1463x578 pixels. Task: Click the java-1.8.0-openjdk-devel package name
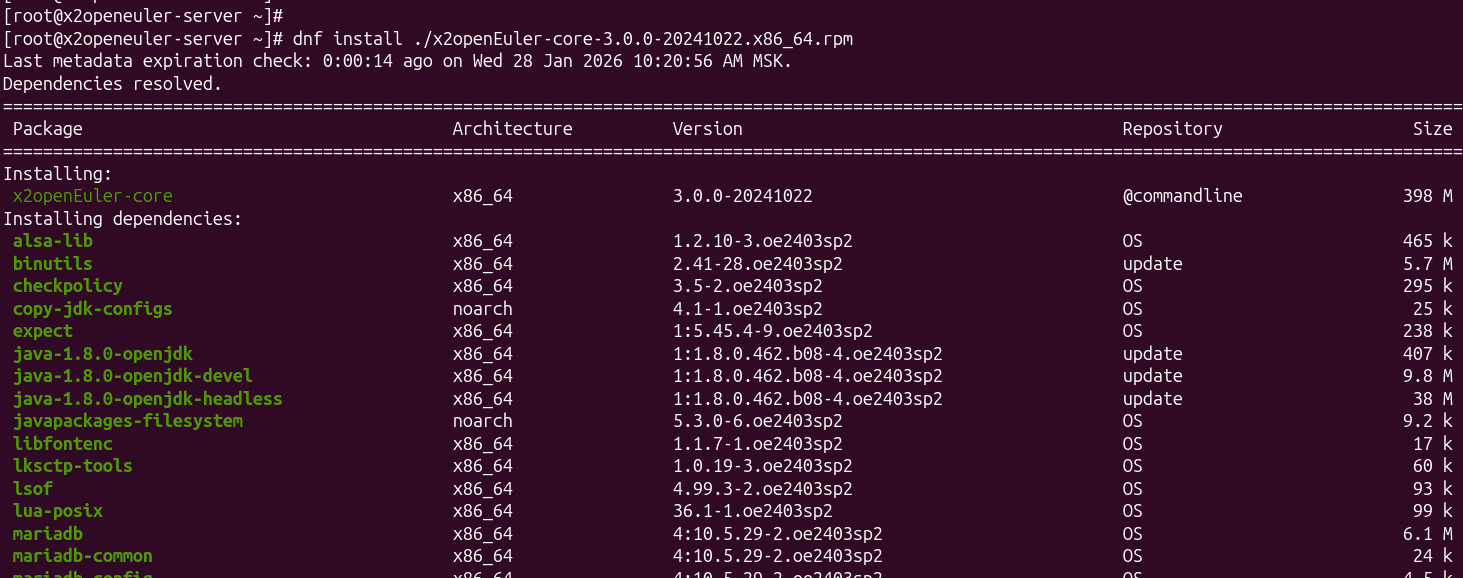(x=132, y=376)
